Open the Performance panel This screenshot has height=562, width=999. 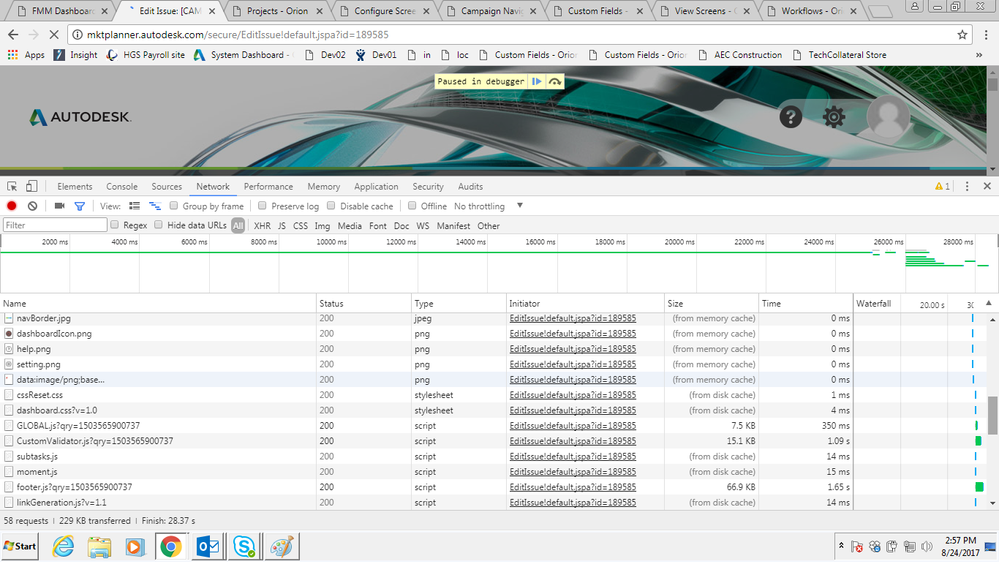point(268,187)
